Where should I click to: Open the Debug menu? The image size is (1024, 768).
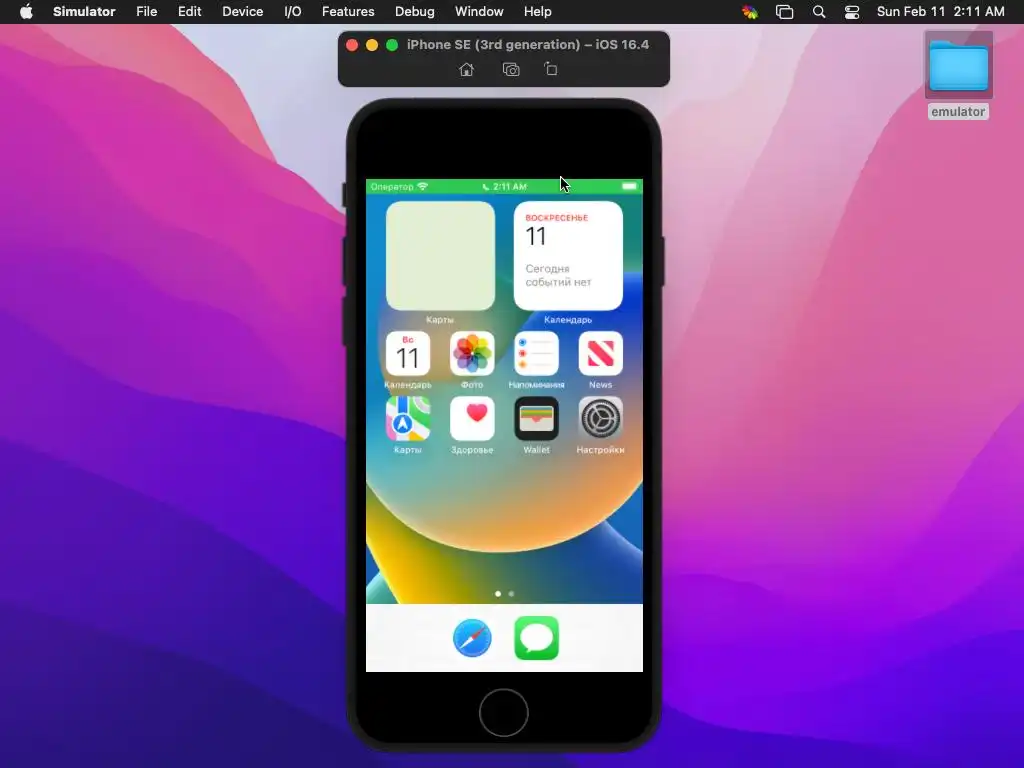[x=415, y=12]
